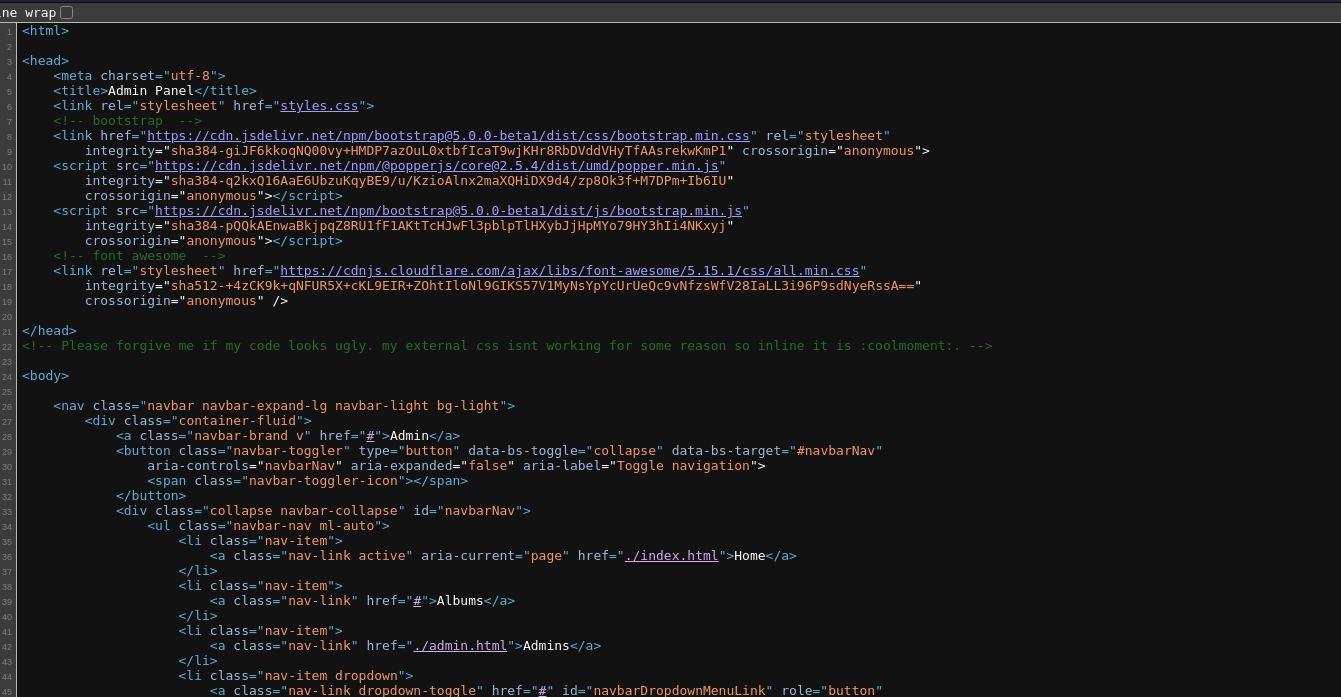Click the opening <body> tag
Viewport: 1341px width, 697px height.
pyautogui.click(x=45, y=375)
